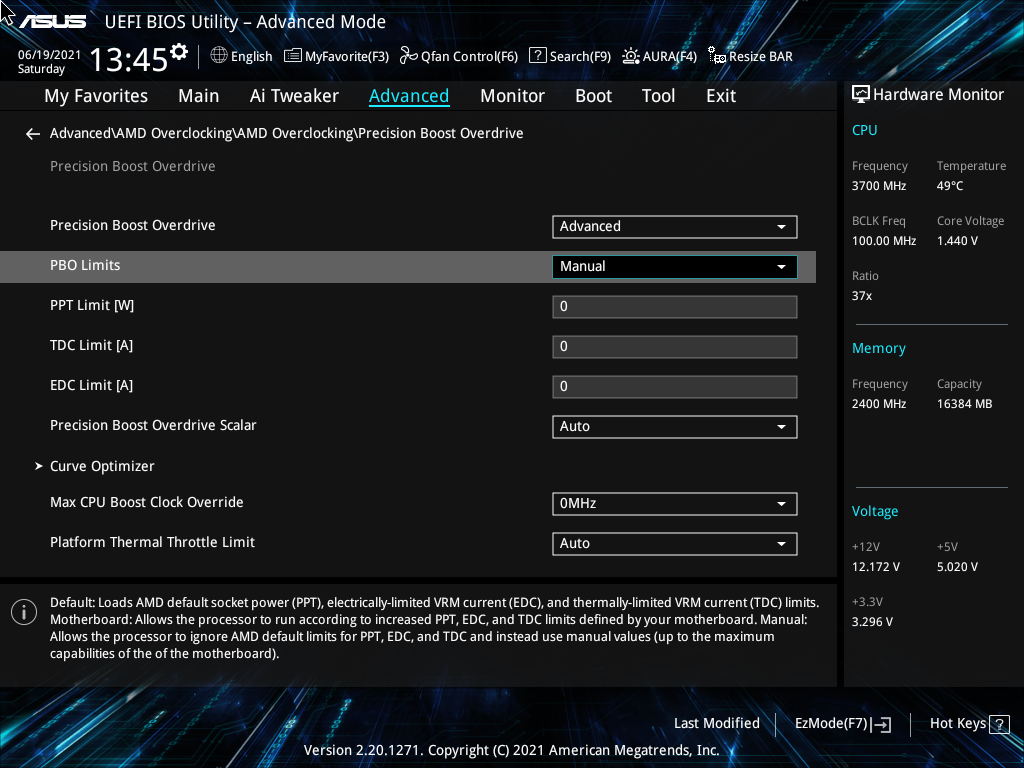Click the 12.172 V reading
1024x768 pixels.
point(875,567)
